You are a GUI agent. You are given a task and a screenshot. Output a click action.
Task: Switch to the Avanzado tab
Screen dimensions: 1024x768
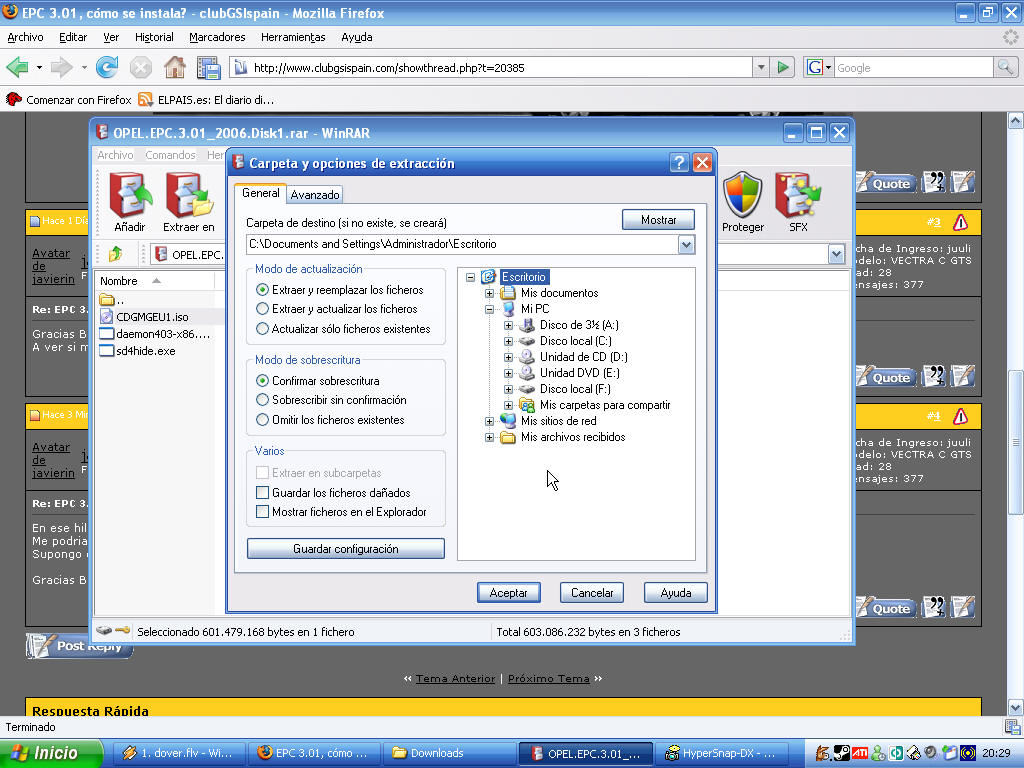point(315,195)
